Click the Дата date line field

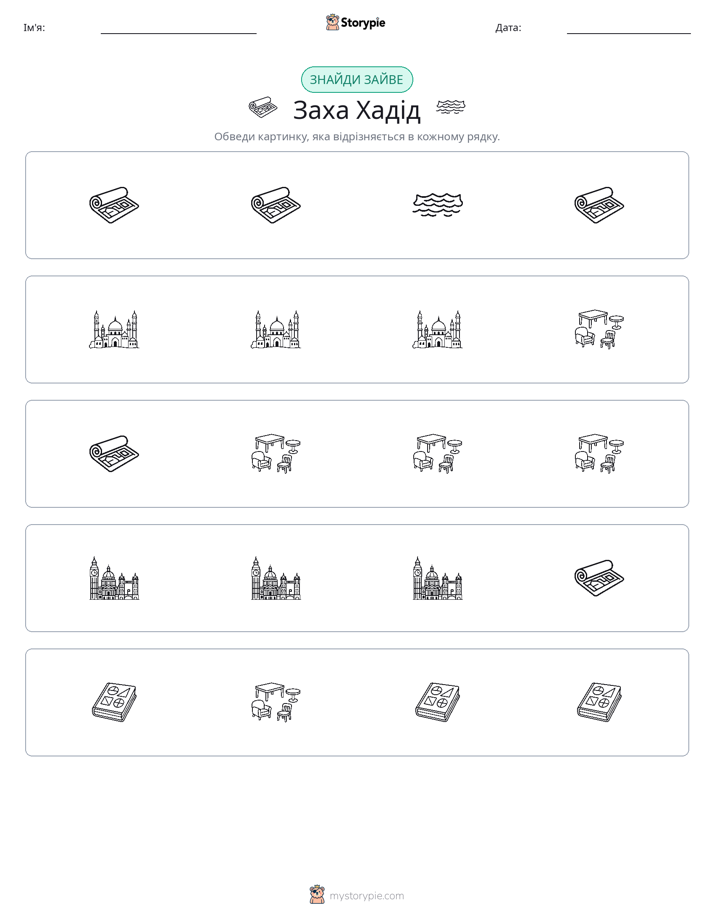click(629, 28)
